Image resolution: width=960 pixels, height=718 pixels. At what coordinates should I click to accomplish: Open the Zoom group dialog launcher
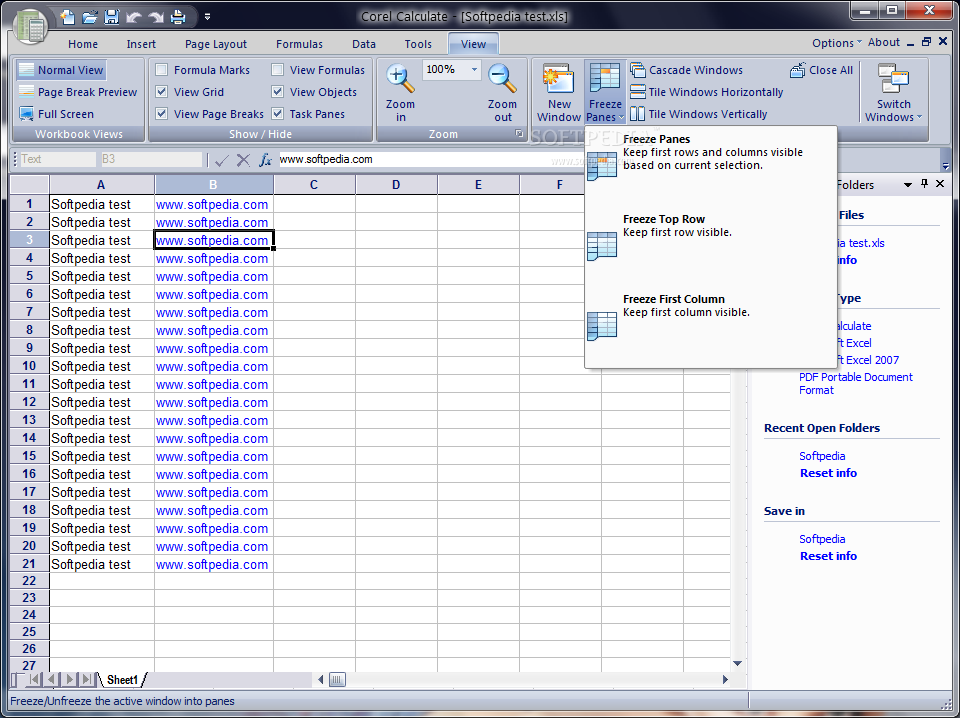pyautogui.click(x=519, y=133)
